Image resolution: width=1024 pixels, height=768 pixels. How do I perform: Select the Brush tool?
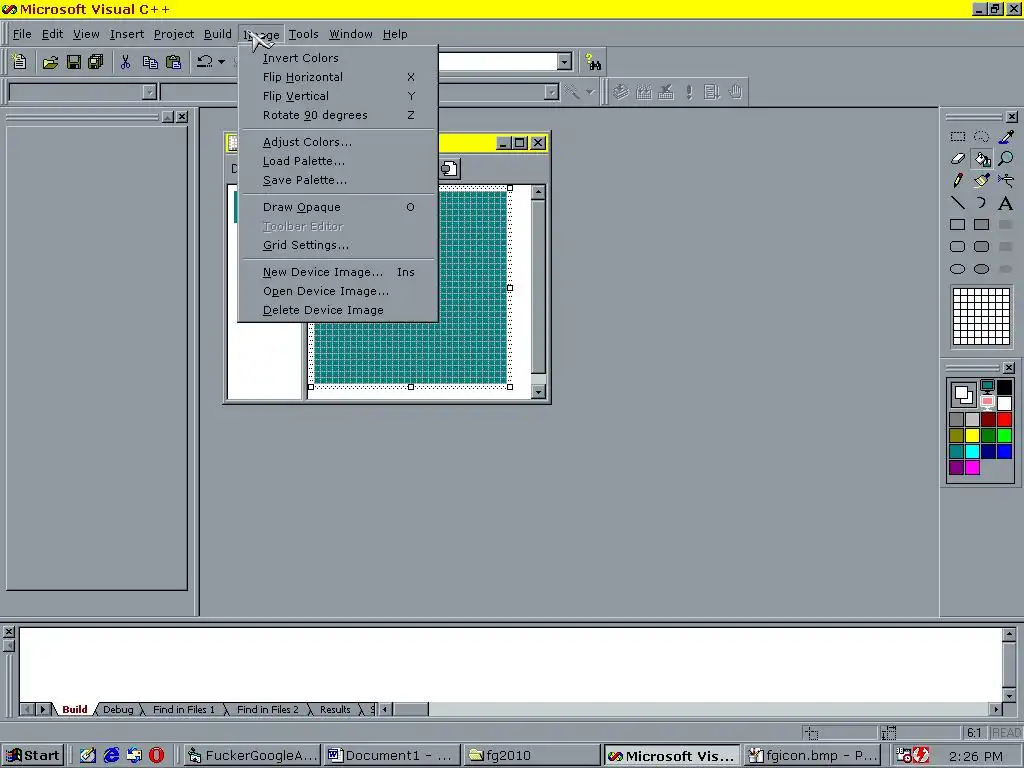coord(982,180)
